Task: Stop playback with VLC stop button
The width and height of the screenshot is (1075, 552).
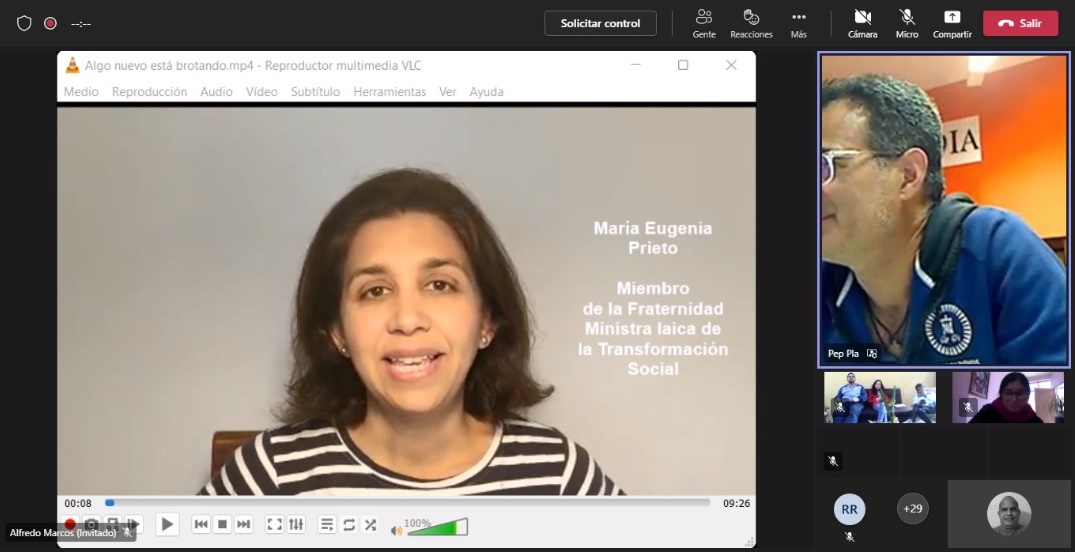Action: [x=223, y=524]
